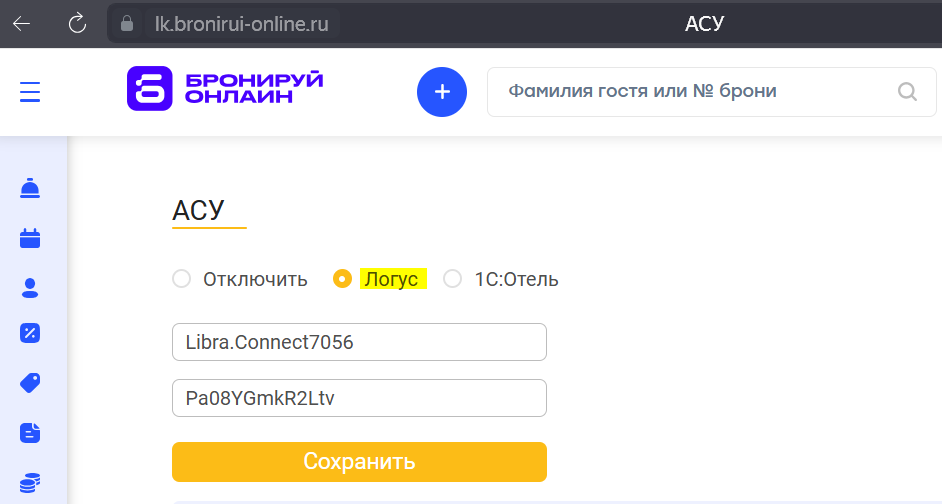Click the Libra.Connect7056 login field
Screen dimensions: 942x504
click(x=359, y=342)
